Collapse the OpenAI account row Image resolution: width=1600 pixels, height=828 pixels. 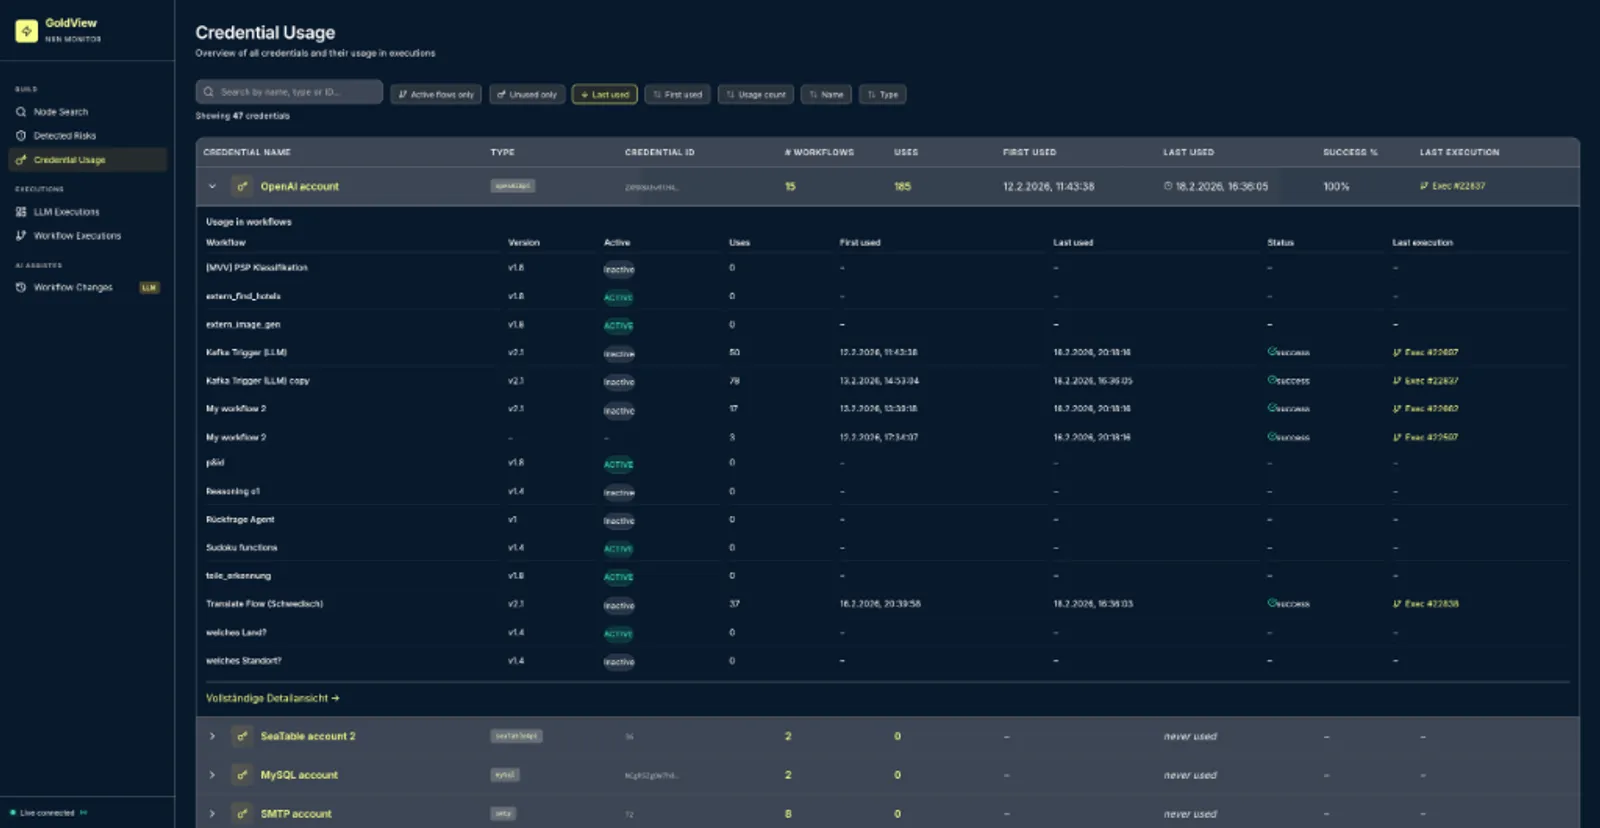(x=212, y=187)
